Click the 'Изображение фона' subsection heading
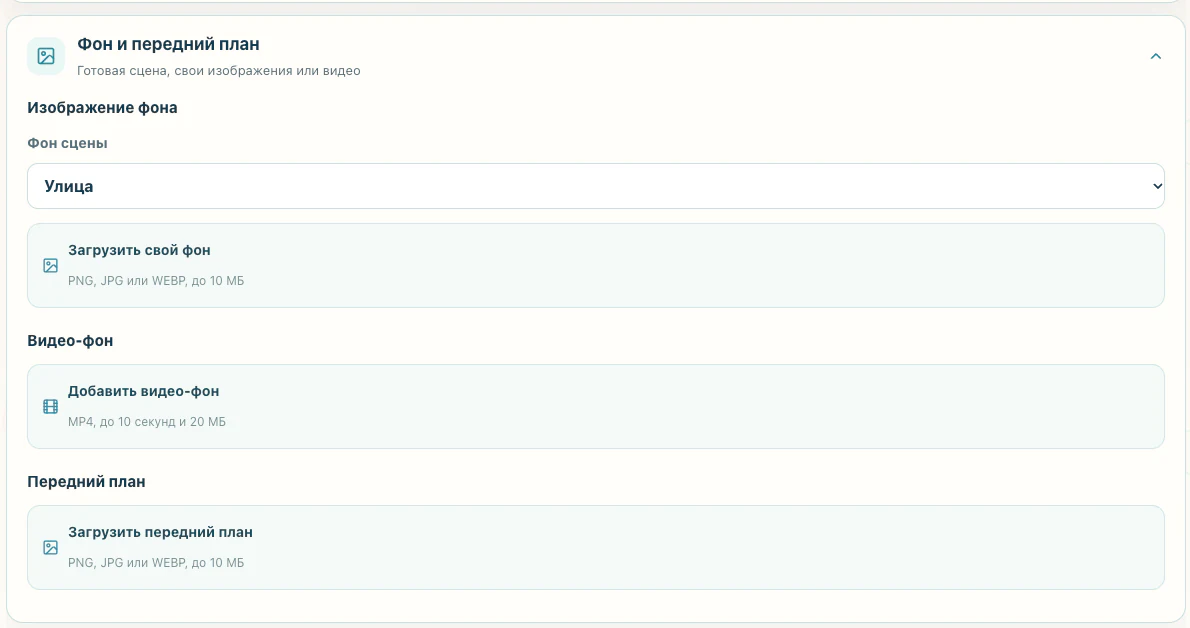 (x=102, y=108)
